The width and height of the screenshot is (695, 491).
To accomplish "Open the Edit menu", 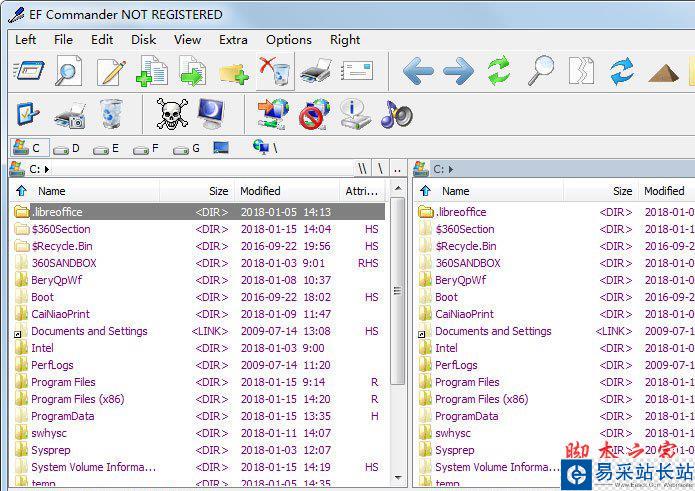I will (x=102, y=39).
